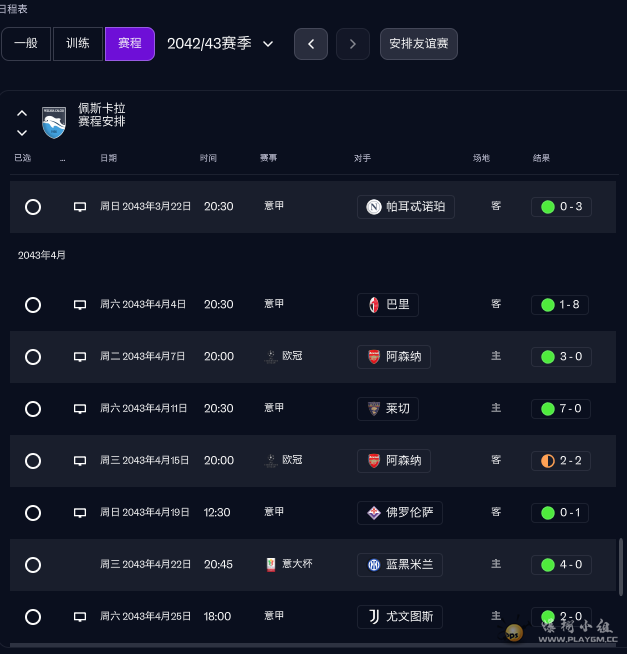The width and height of the screenshot is (627, 654).
Task: Click the down chevron beside 佩斯卡拉
Action: (22, 132)
